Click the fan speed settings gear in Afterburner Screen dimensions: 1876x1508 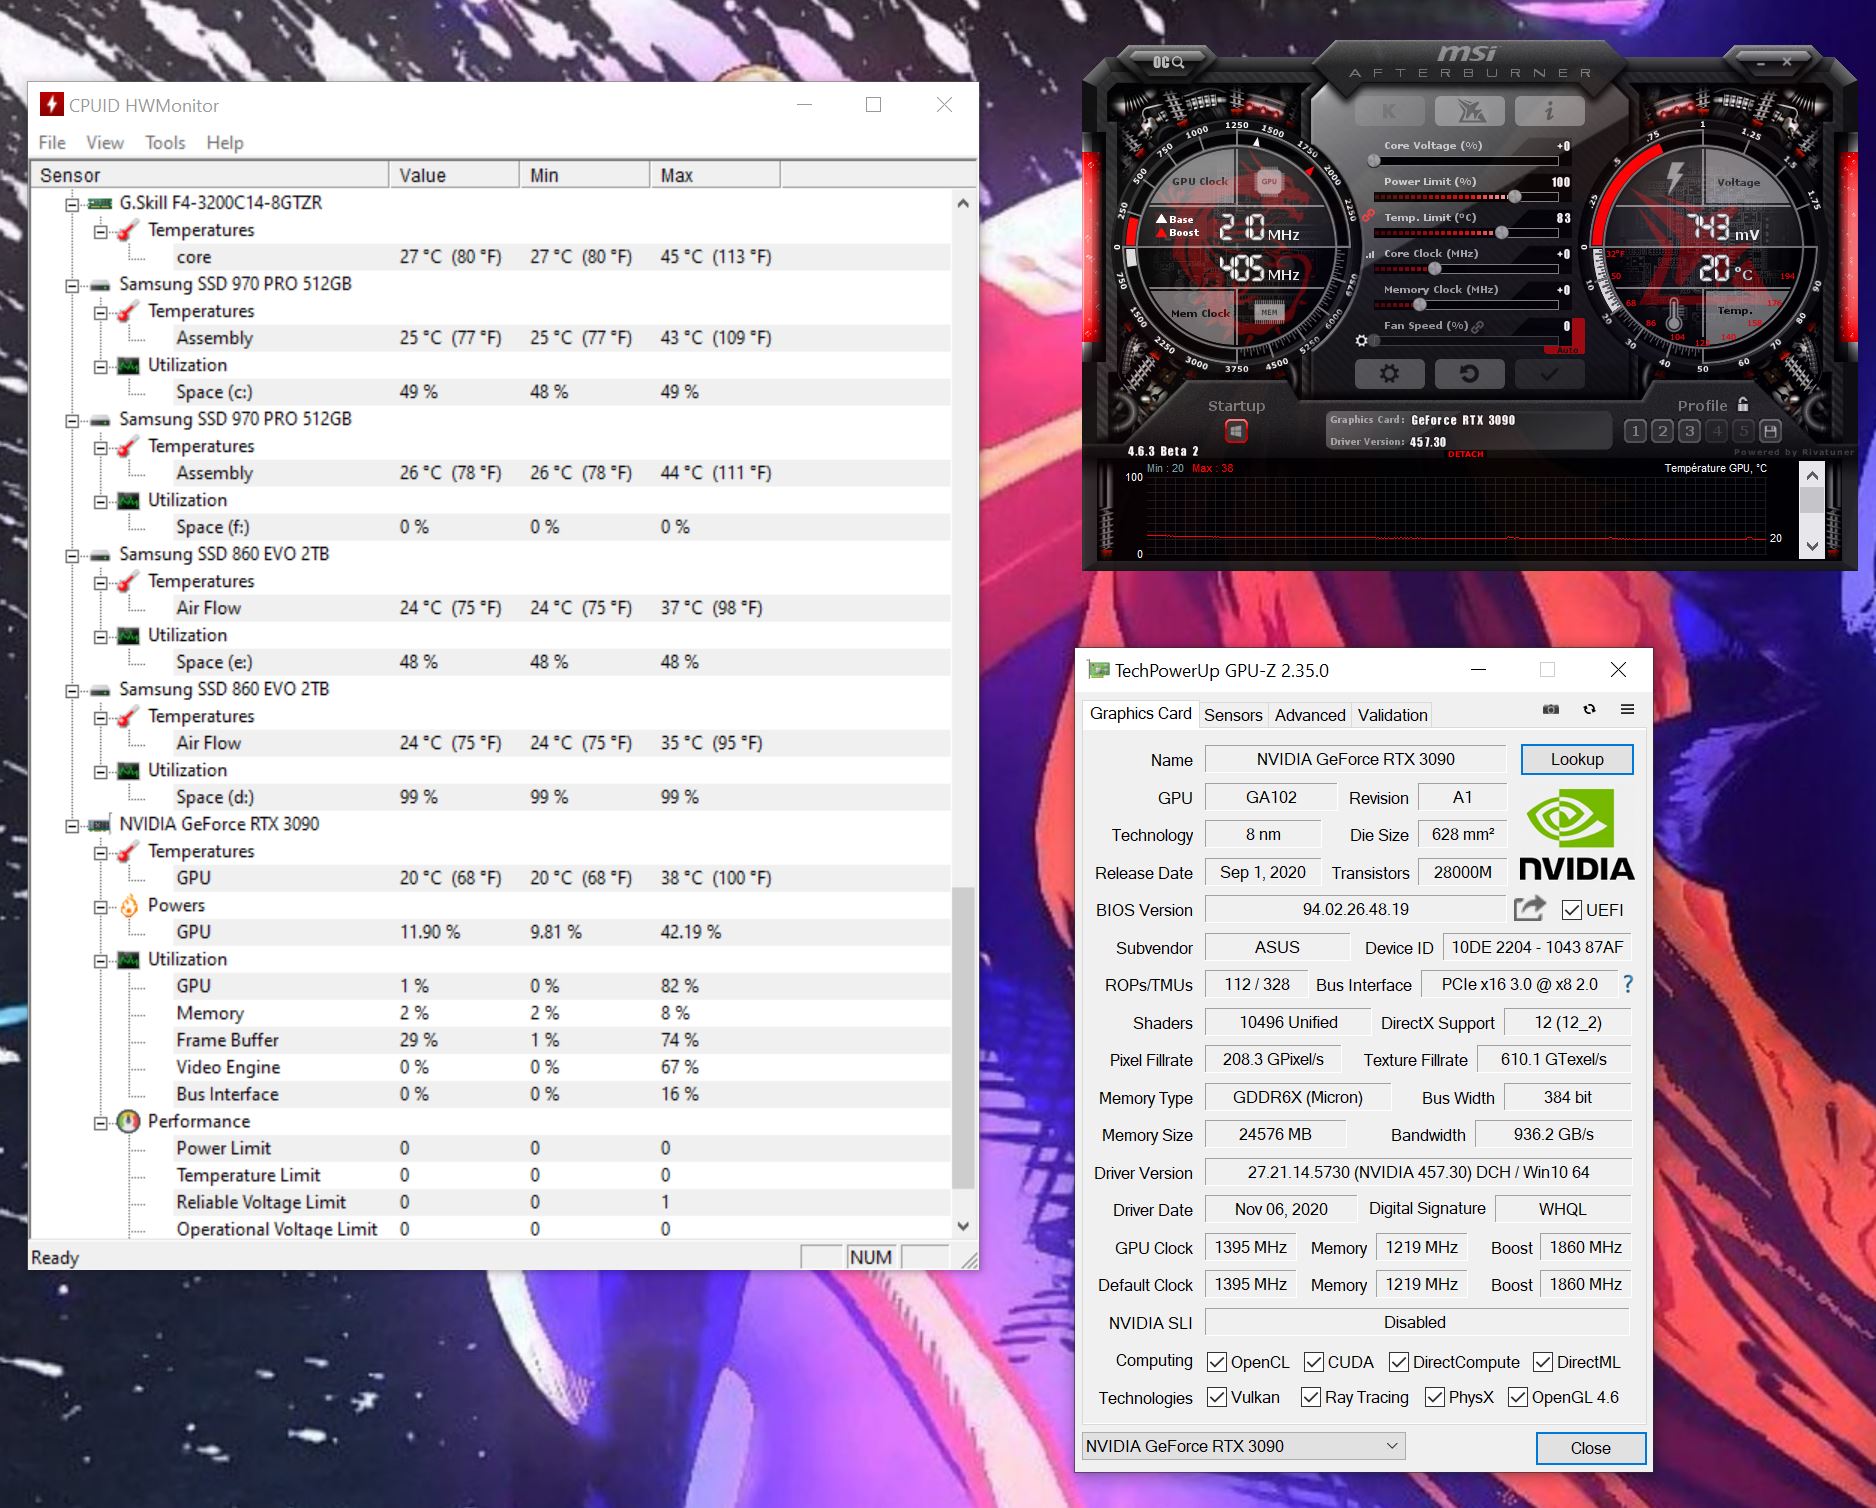coord(1361,341)
